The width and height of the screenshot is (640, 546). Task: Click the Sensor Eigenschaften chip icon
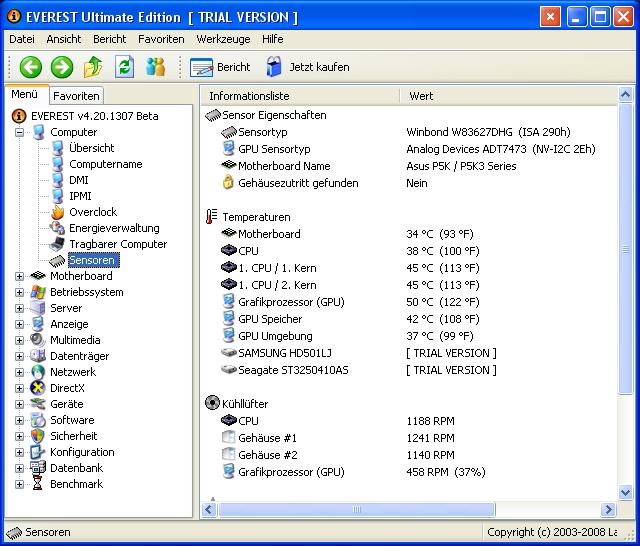(x=212, y=115)
